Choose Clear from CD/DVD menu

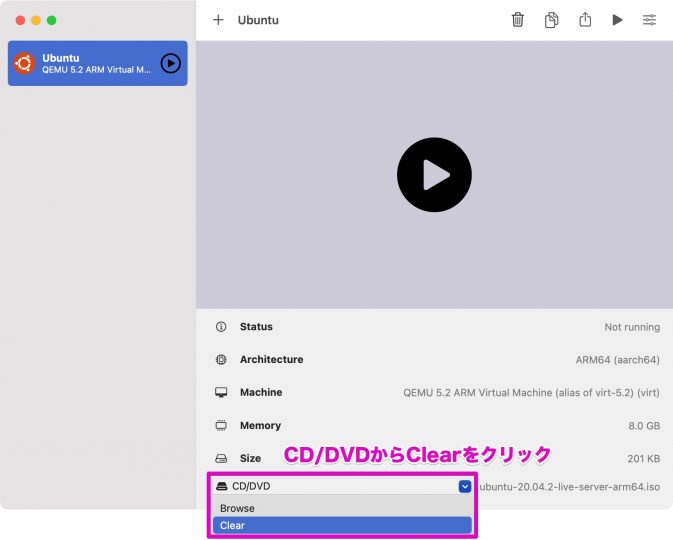pyautogui.click(x=342, y=525)
